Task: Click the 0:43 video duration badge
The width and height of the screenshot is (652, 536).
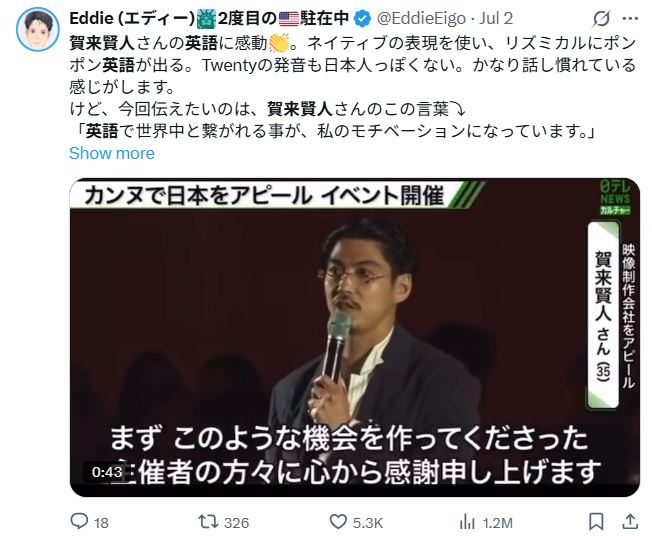Action: click(107, 472)
